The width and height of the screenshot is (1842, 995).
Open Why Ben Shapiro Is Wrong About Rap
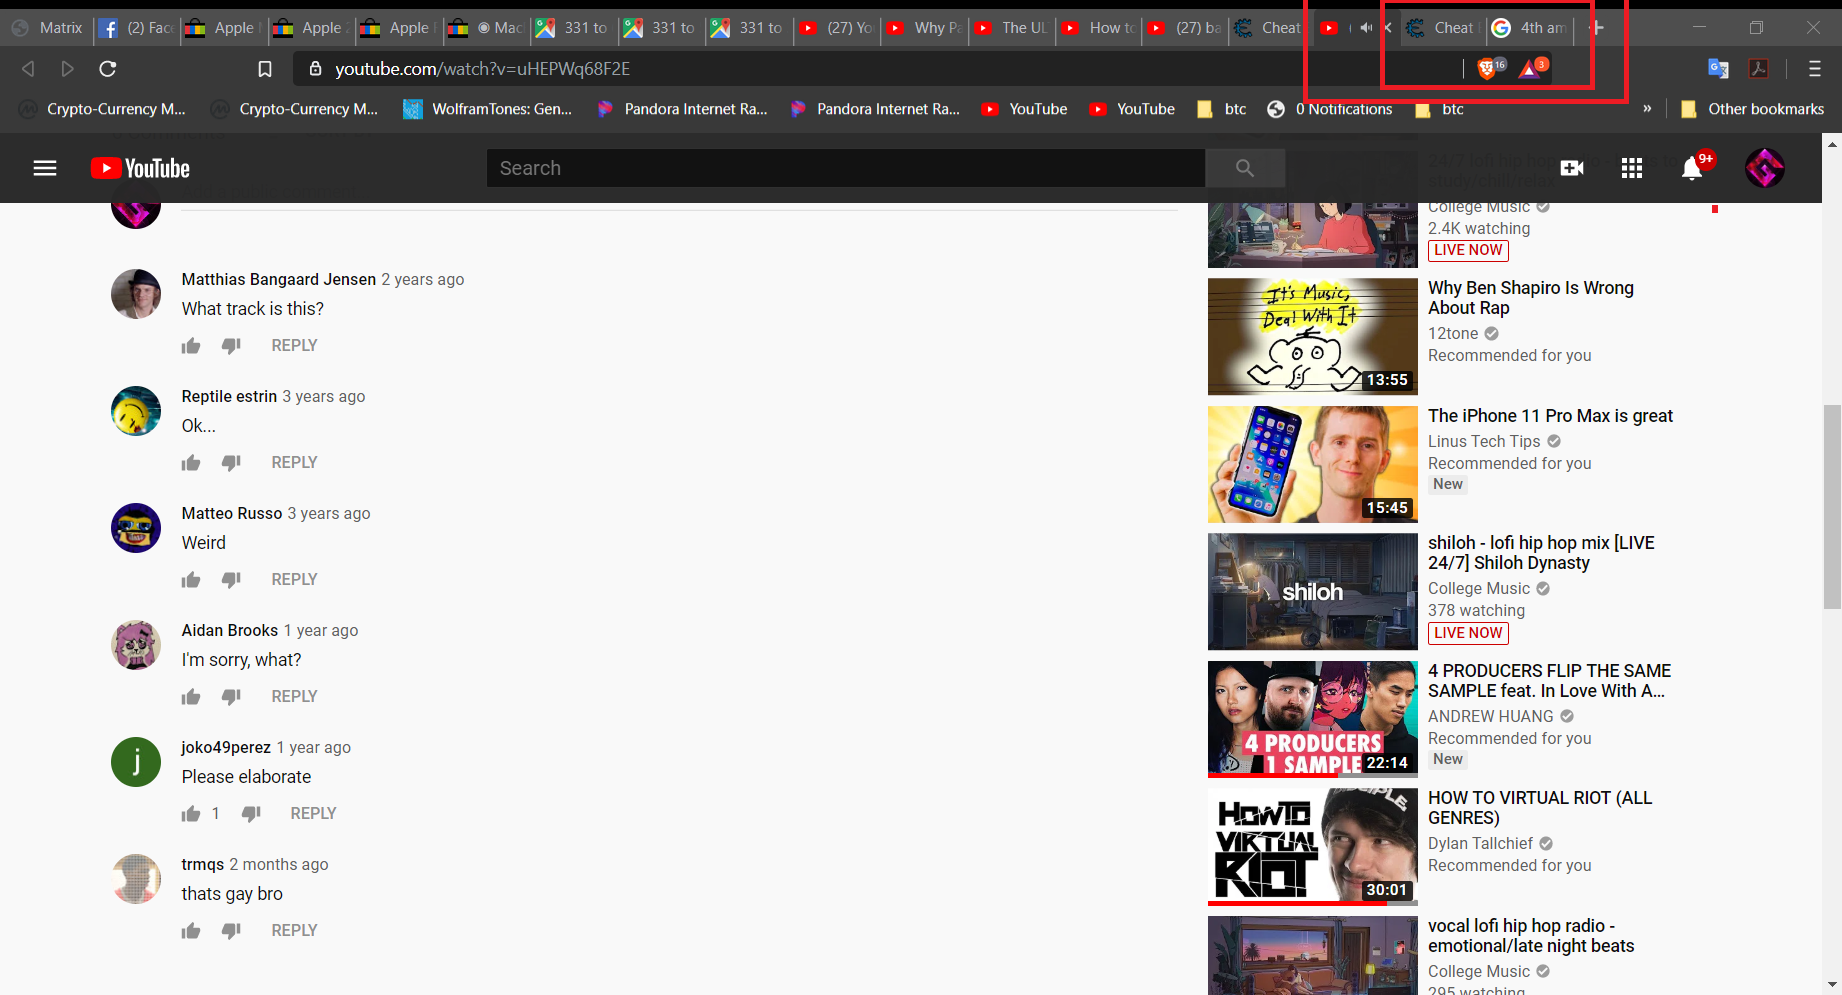coord(1530,298)
